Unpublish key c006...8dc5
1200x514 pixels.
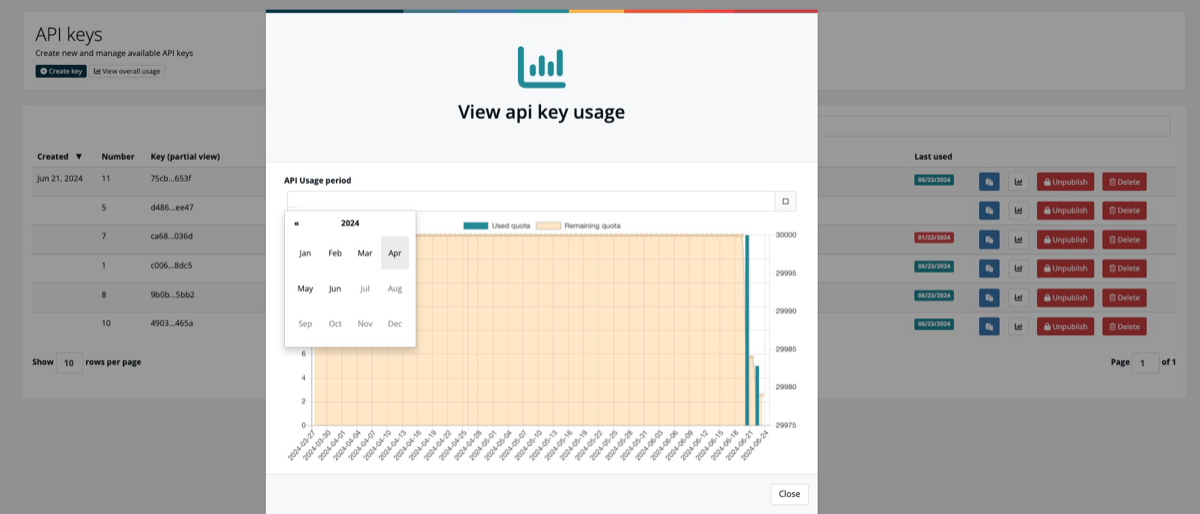[1065, 268]
